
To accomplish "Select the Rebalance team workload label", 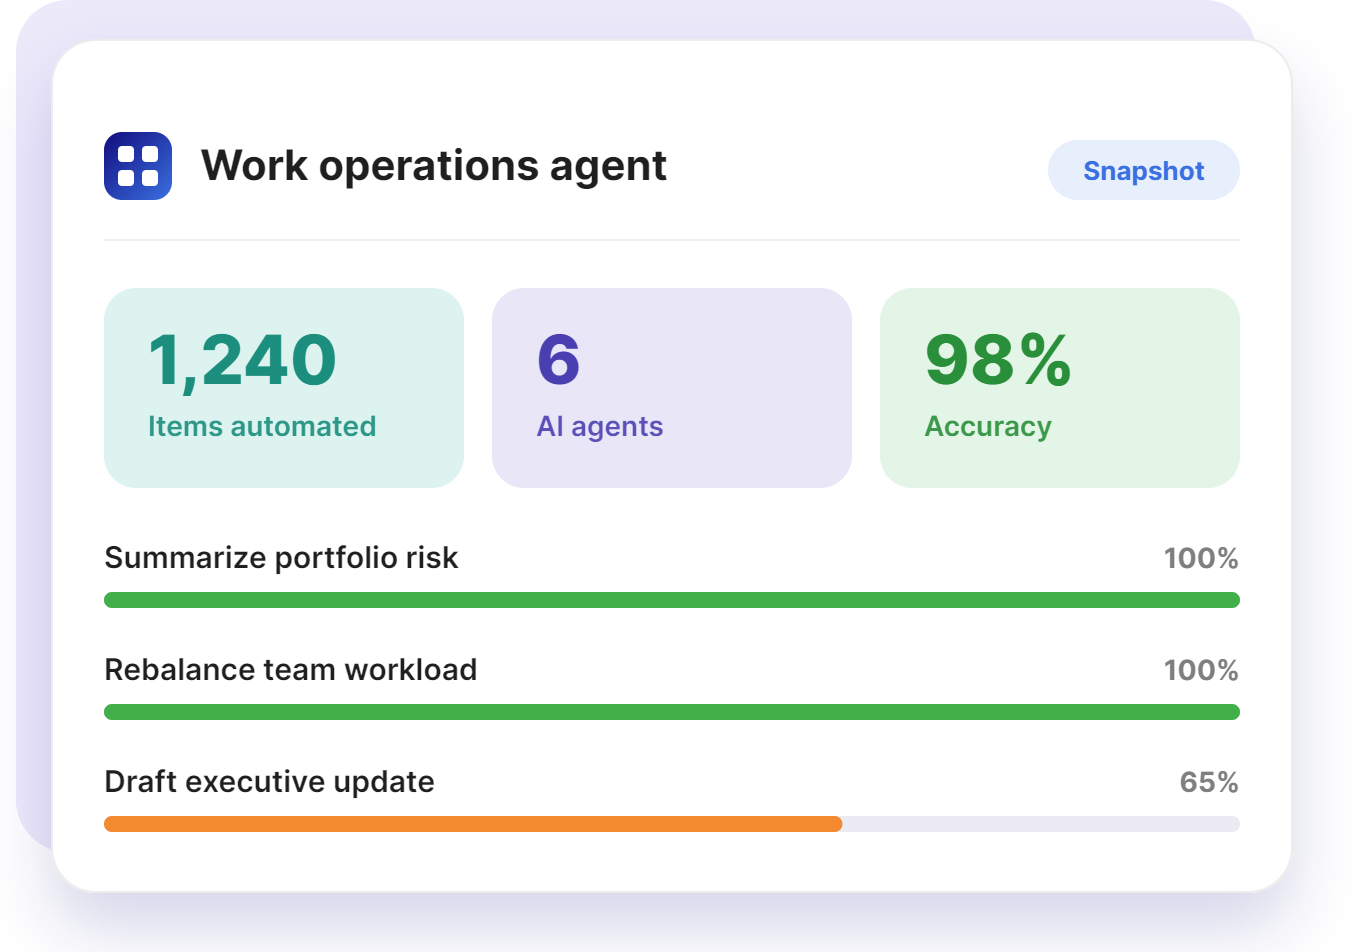I will [291, 670].
